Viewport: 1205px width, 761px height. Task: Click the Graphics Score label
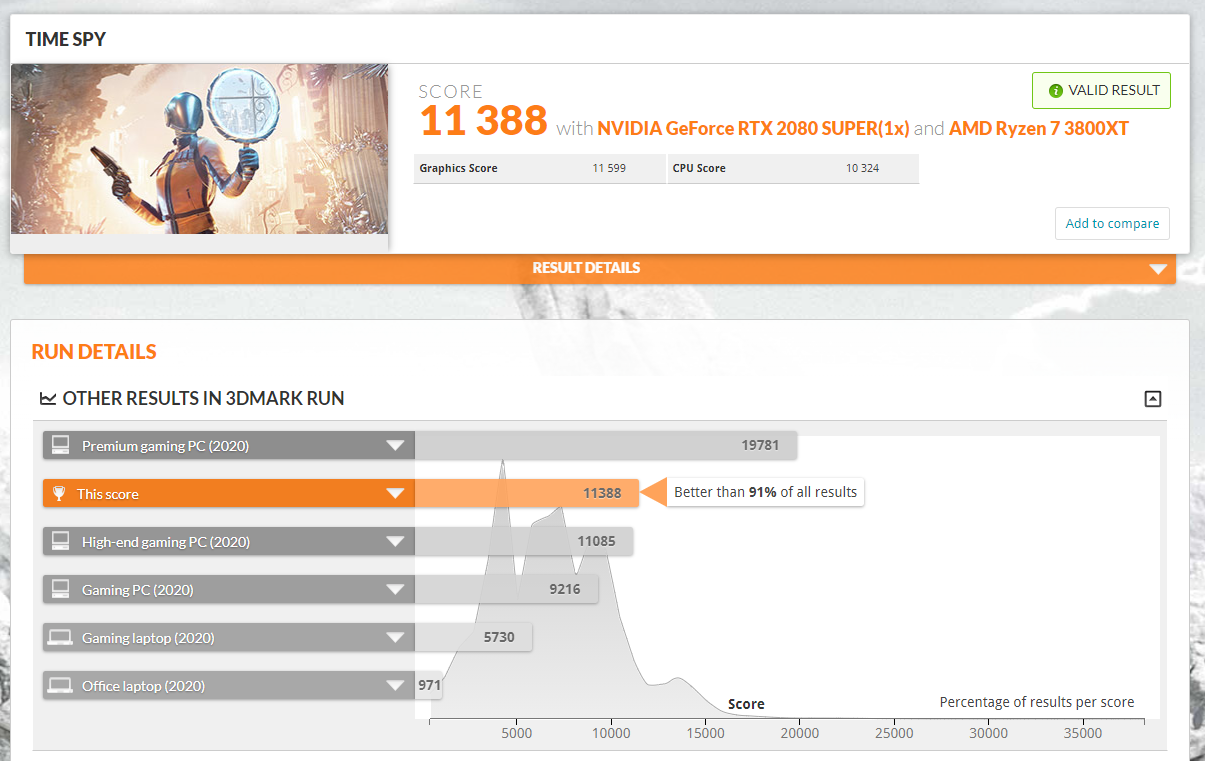pos(458,168)
